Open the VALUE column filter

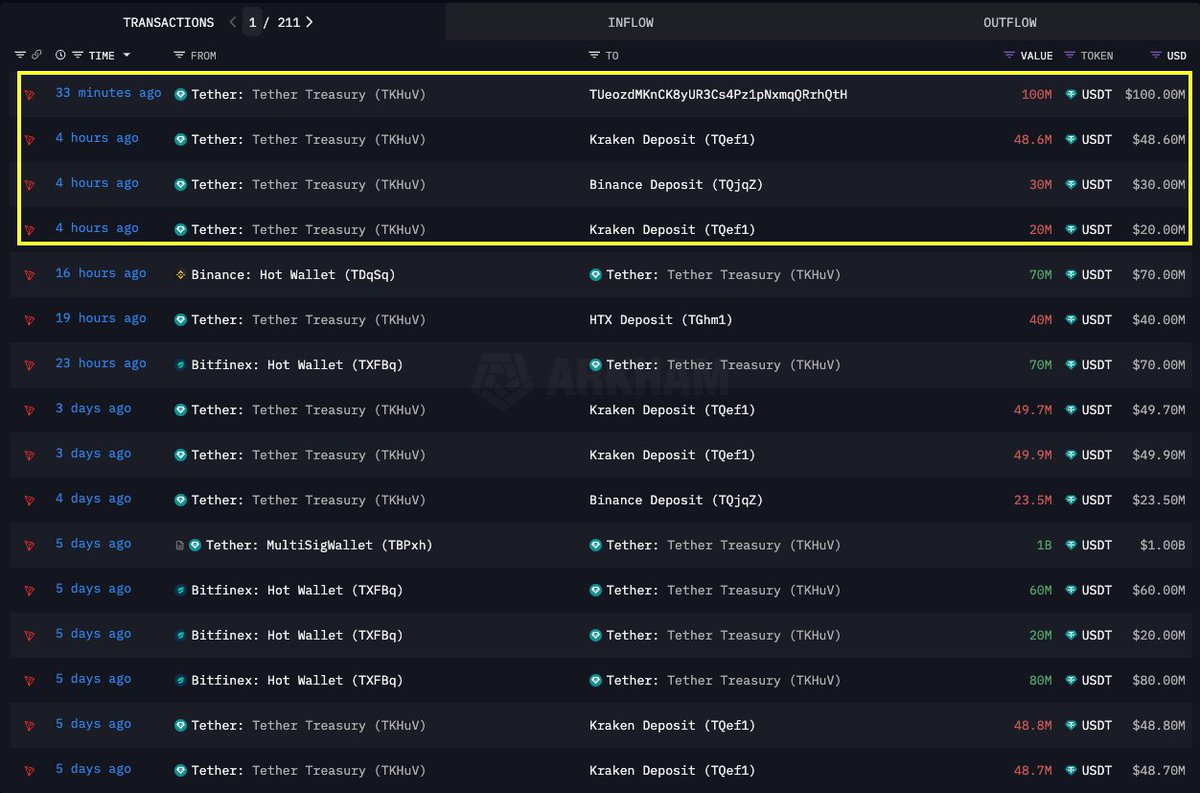[x=1009, y=55]
